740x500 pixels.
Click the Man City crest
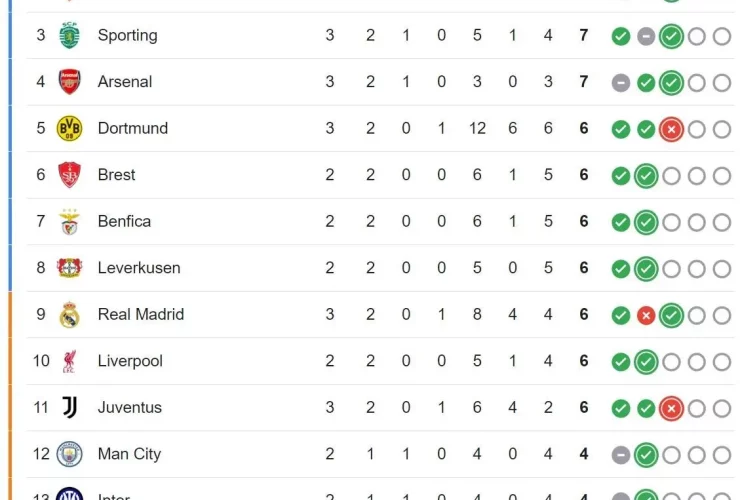[69, 454]
